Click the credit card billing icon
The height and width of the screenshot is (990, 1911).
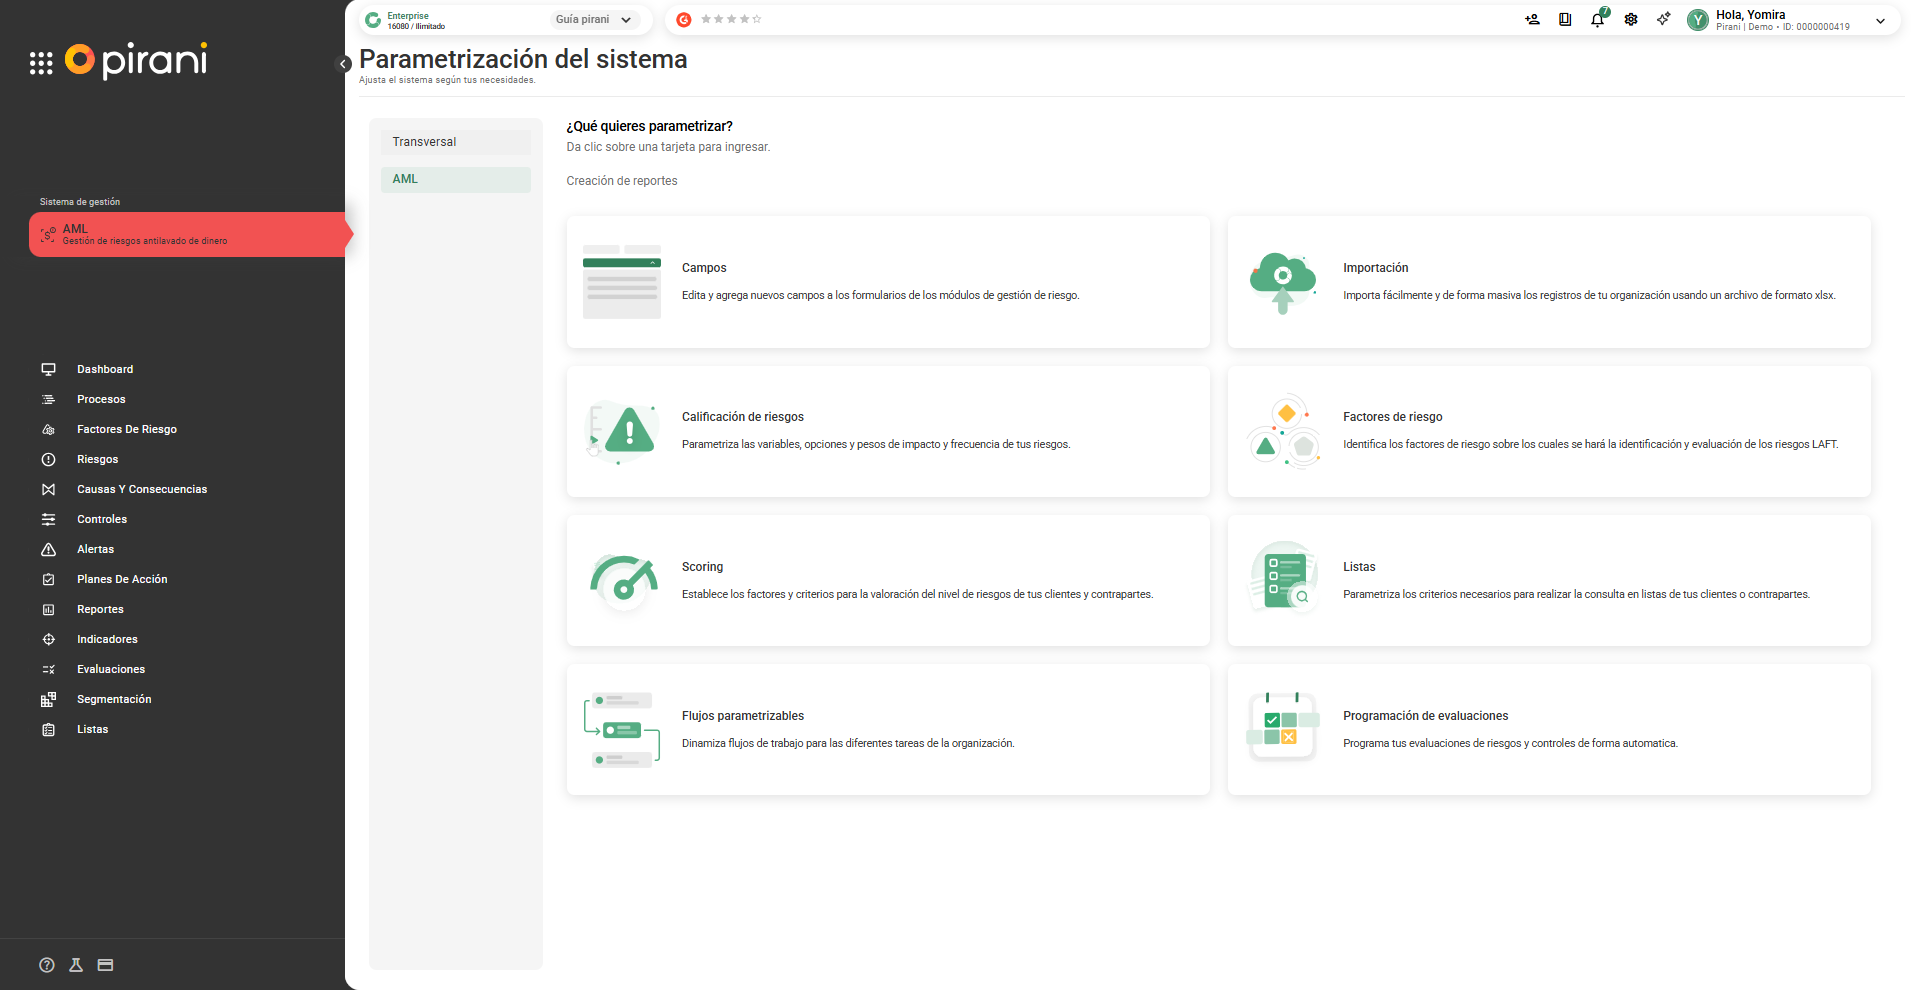tap(106, 965)
